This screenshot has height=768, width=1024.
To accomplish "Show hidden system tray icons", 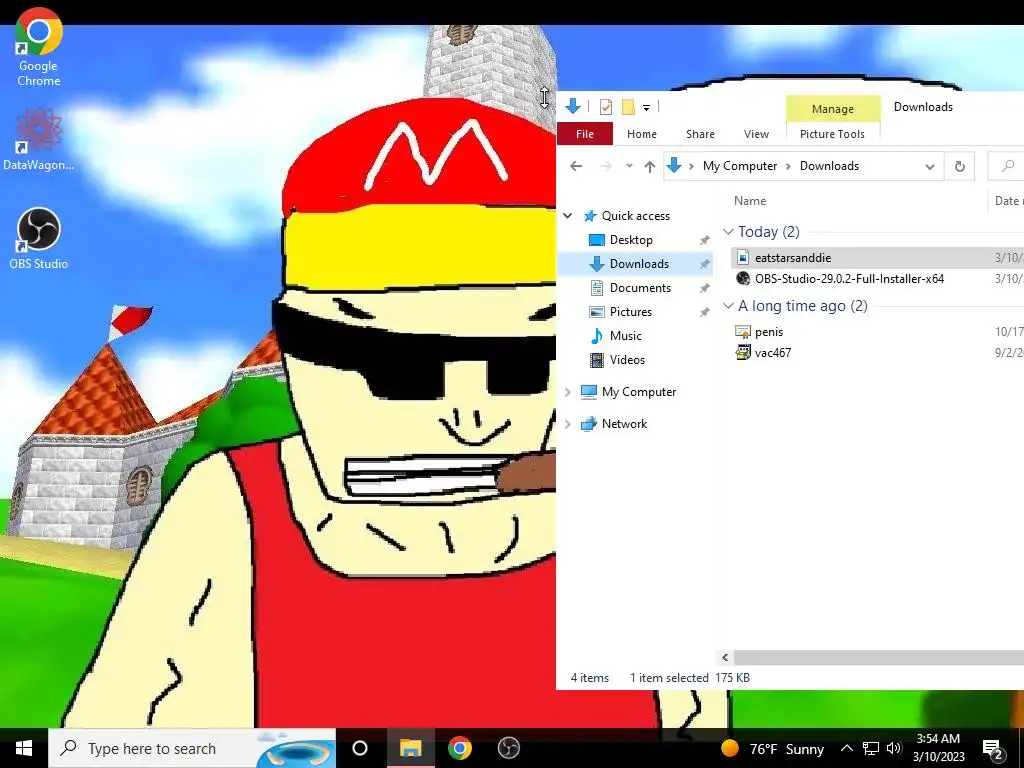I will coord(846,748).
